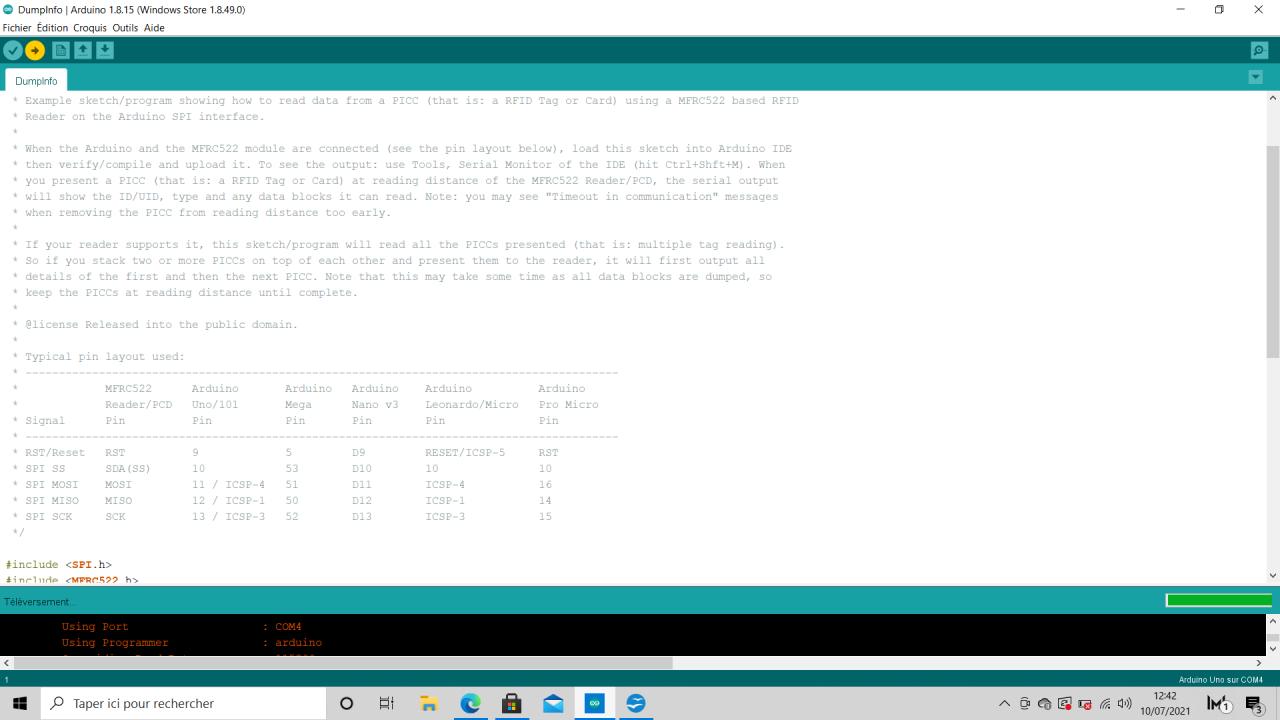Screen dimensions: 1280x720
Task: Click the console horizontal scrollbar thumb
Action: coord(343,662)
